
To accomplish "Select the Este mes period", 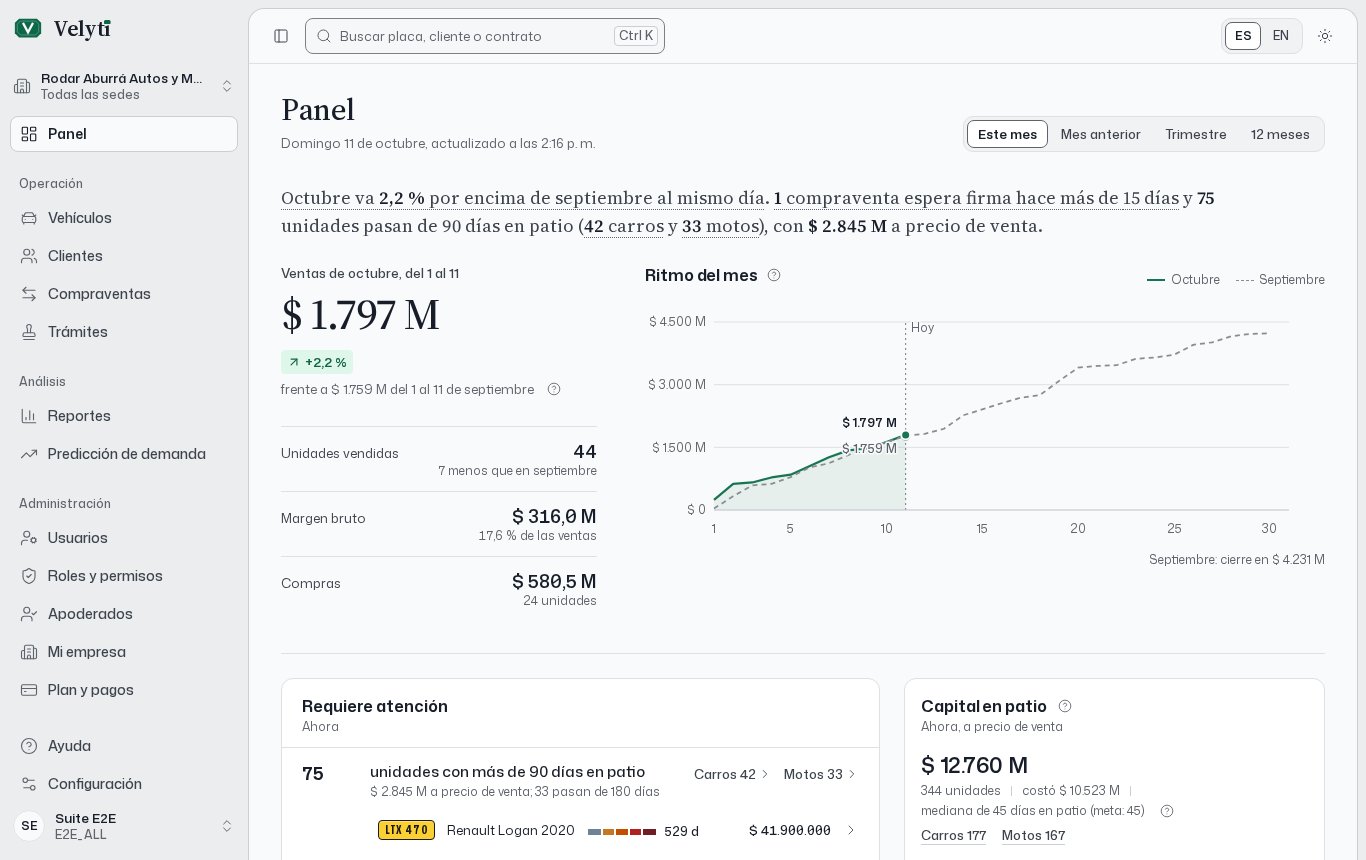I will [1007, 134].
